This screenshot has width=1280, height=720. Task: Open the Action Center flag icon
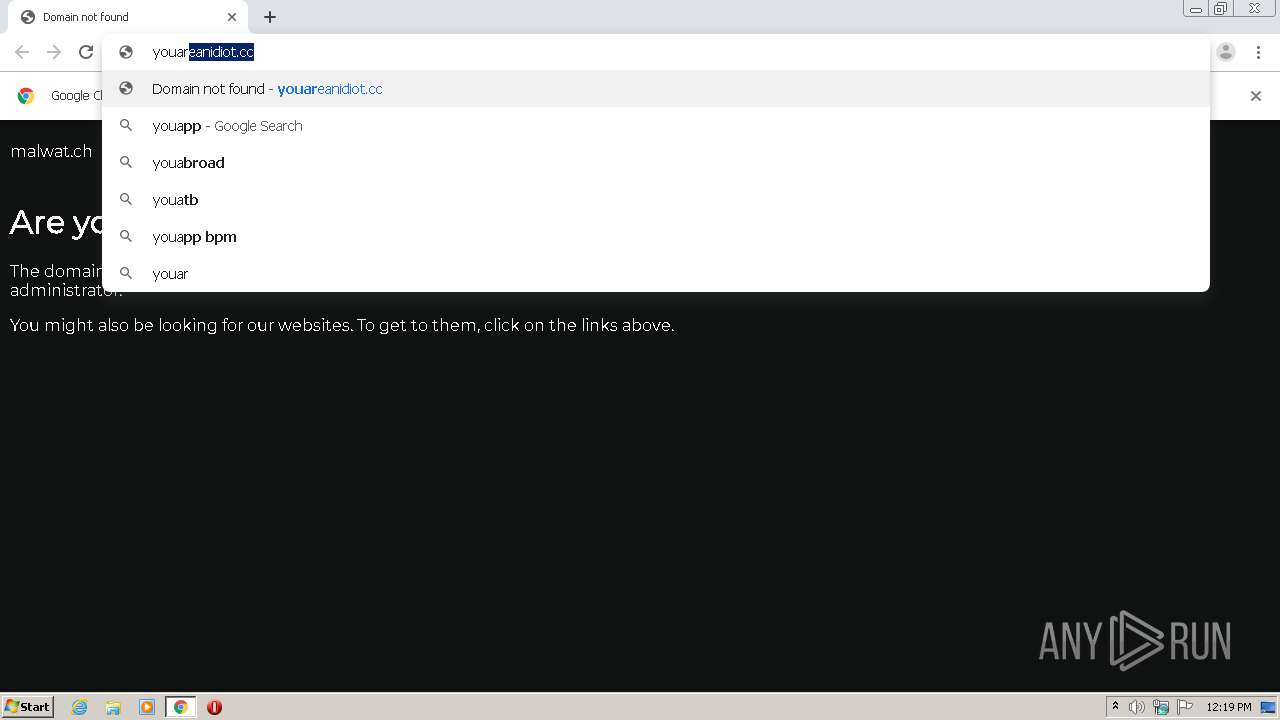(x=1185, y=707)
